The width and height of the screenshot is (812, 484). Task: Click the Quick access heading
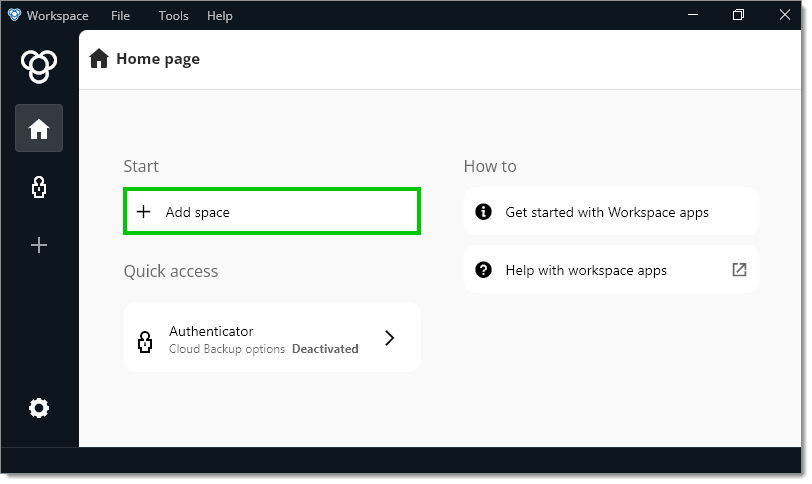(x=171, y=271)
